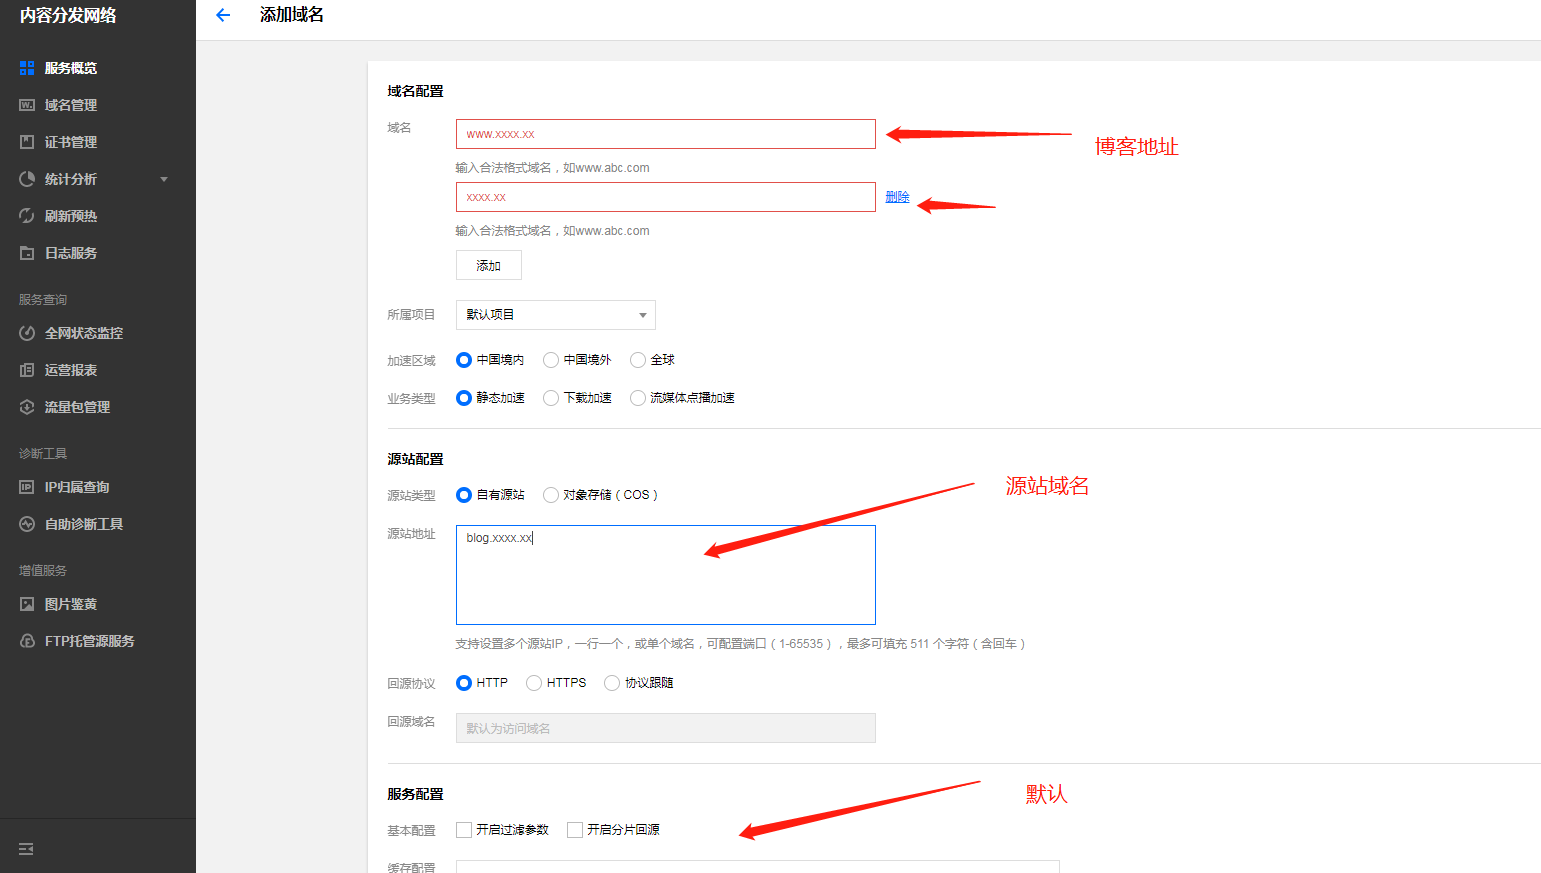Click the 全网状态监控 monitor icon
The image size is (1541, 873).
pos(27,333)
